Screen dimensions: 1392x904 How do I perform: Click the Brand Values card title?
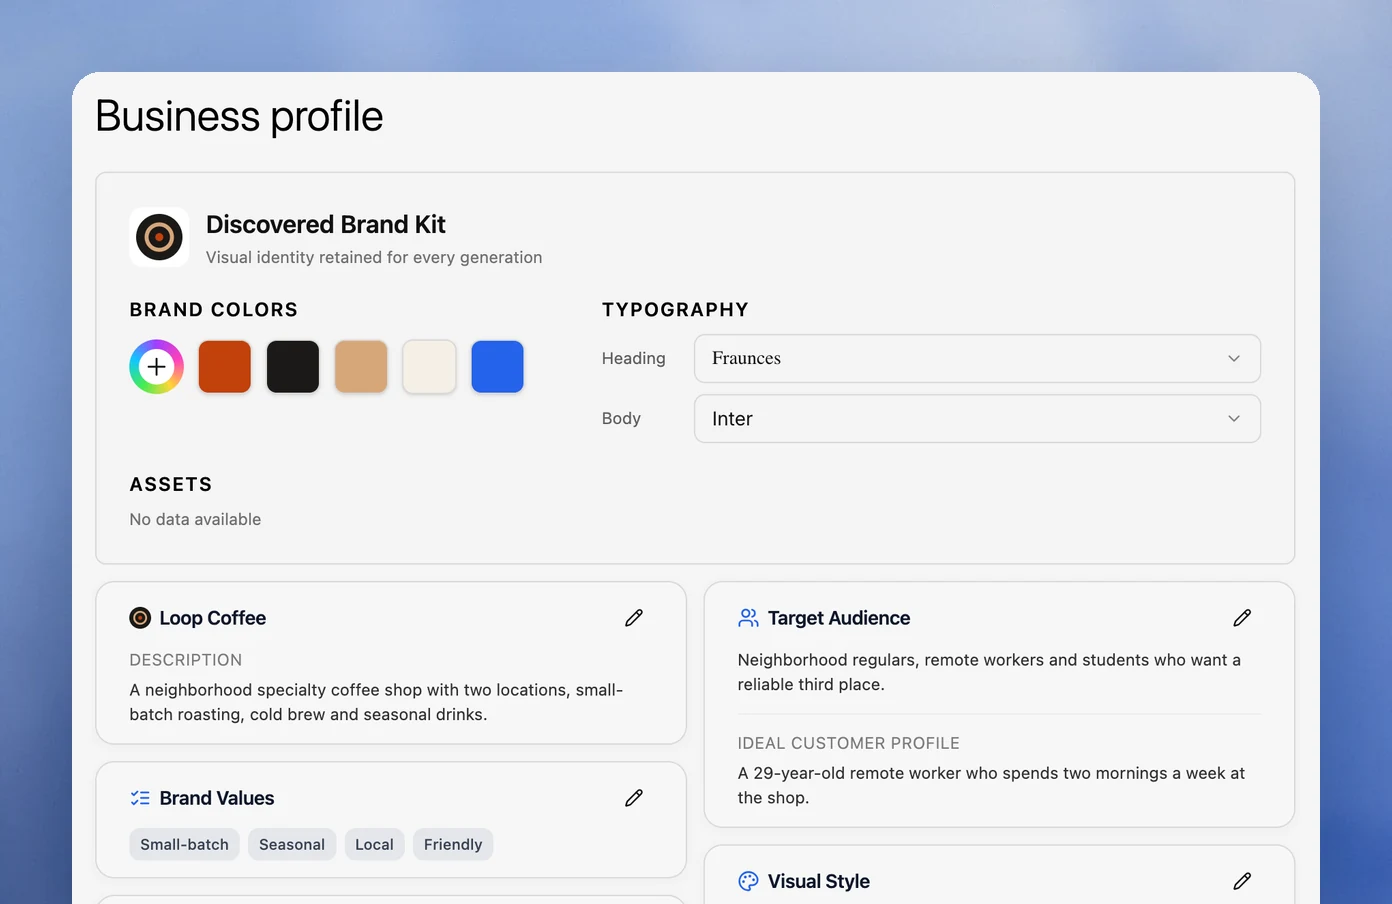pos(217,798)
